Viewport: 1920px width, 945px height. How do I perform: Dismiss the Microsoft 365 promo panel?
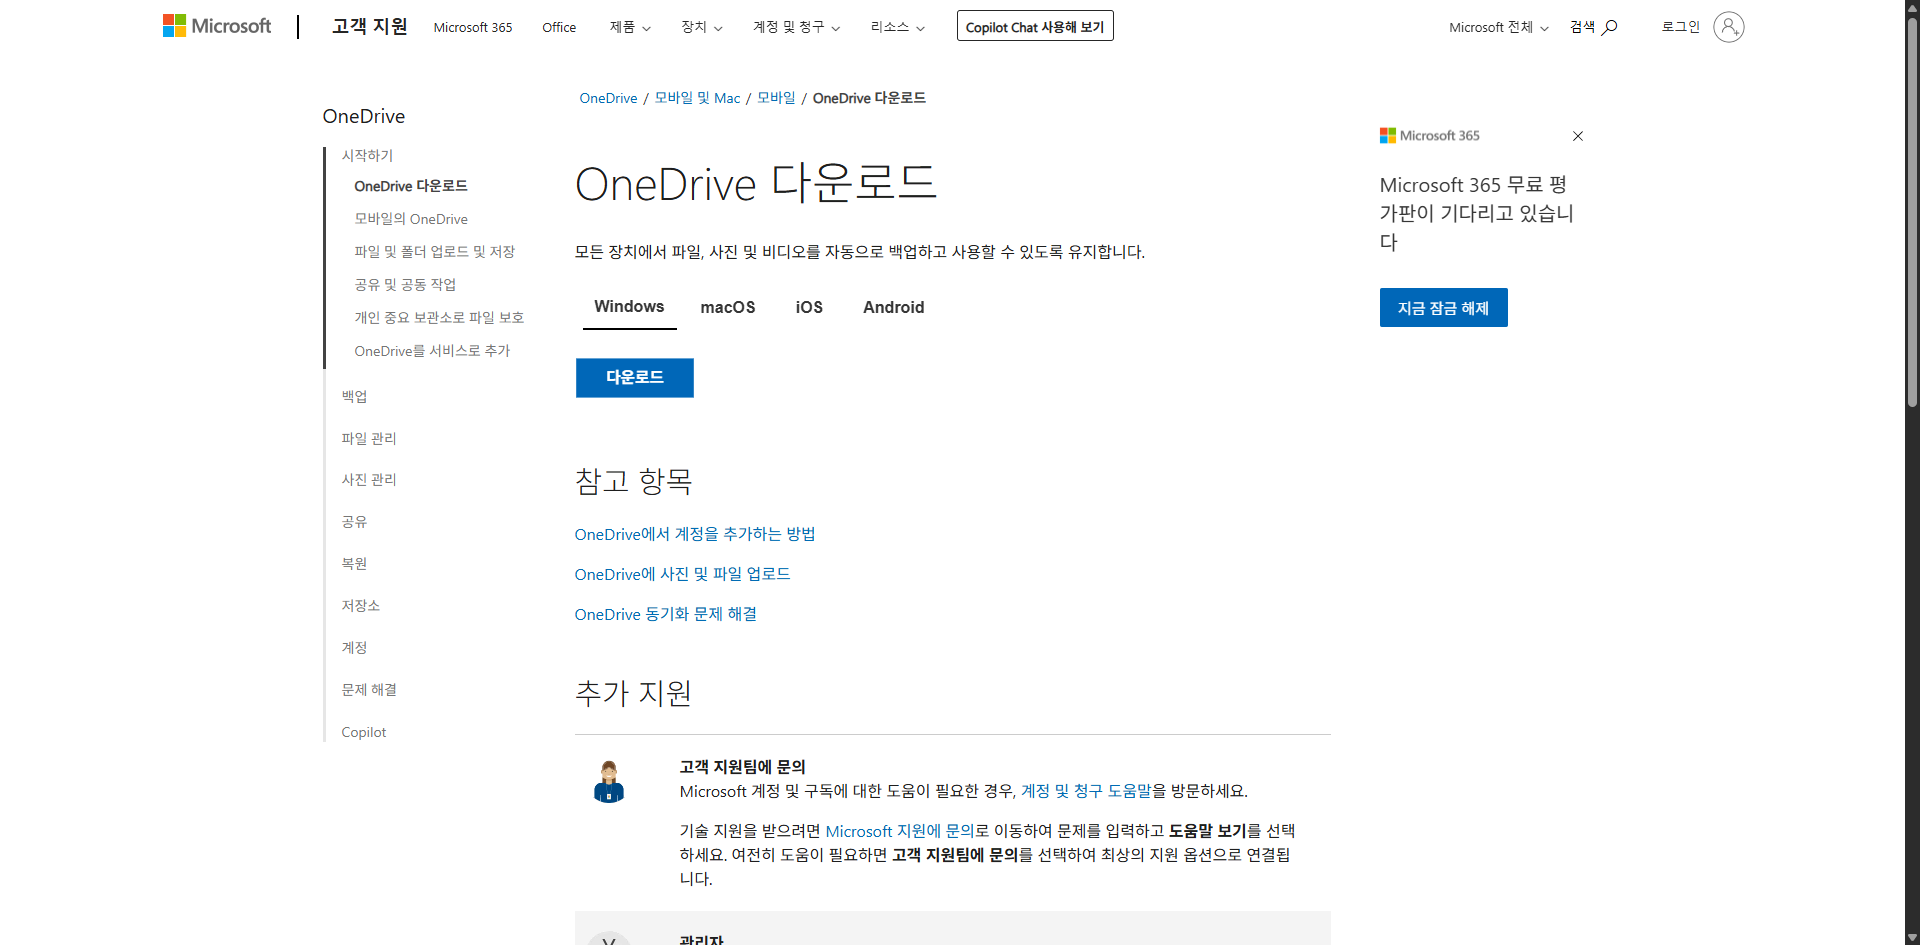tap(1578, 136)
